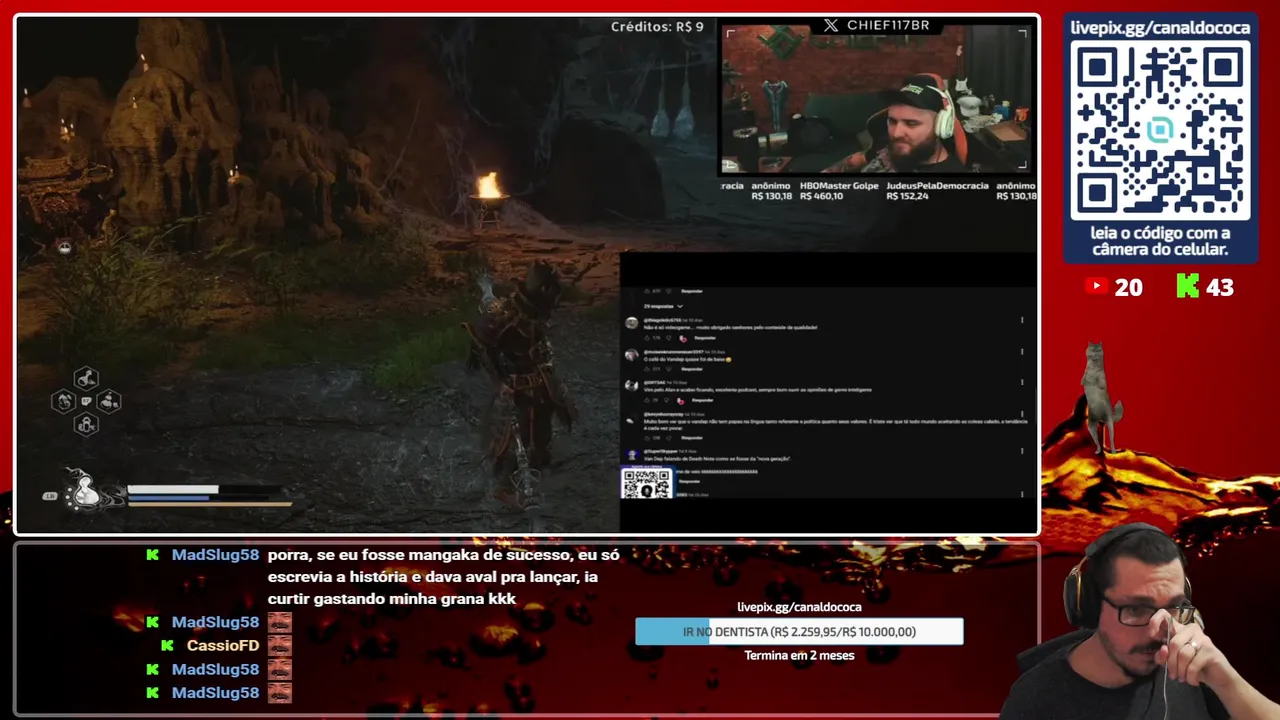Click creator heart on 'Vim pelo Alan' comment
The height and width of the screenshot is (720, 1280).
pyautogui.click(x=680, y=401)
